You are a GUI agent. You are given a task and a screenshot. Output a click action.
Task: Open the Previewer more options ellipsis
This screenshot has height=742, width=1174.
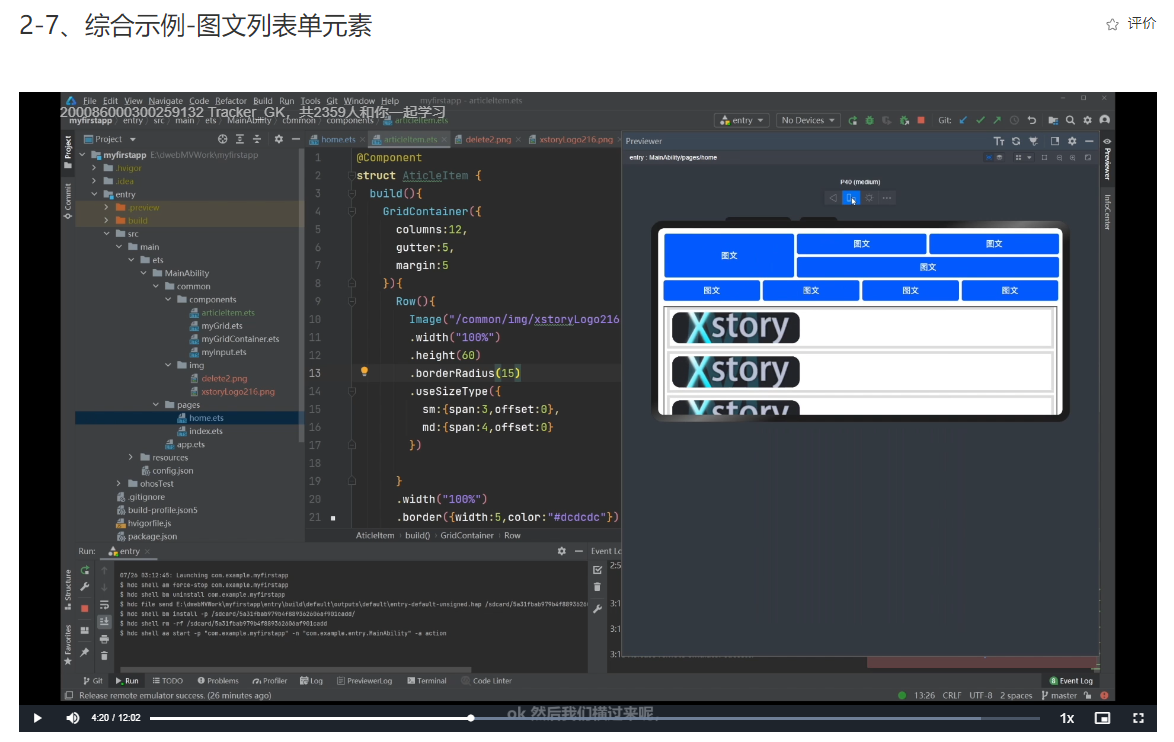coord(887,198)
